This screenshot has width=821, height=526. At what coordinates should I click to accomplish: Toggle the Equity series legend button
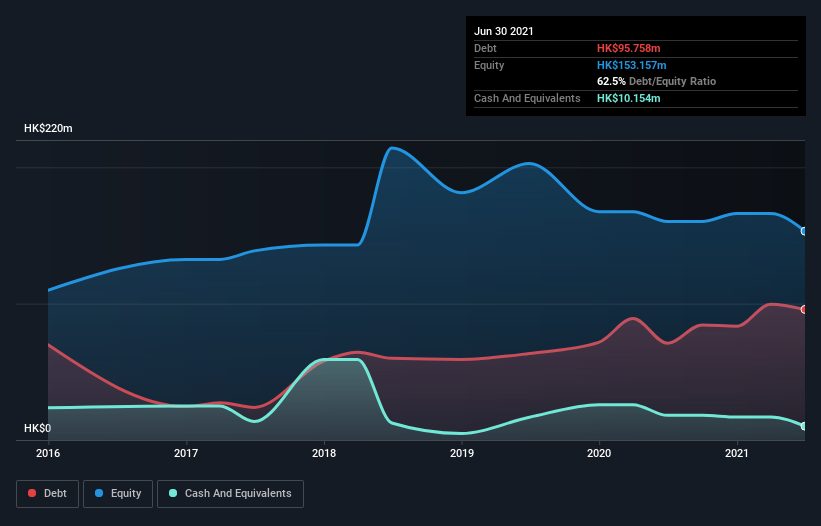[118, 494]
